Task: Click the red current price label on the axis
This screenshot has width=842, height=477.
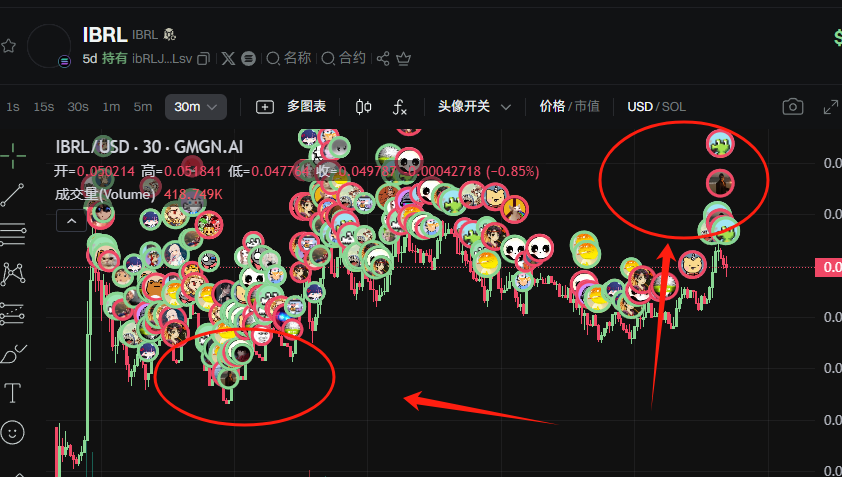Action: click(x=829, y=267)
